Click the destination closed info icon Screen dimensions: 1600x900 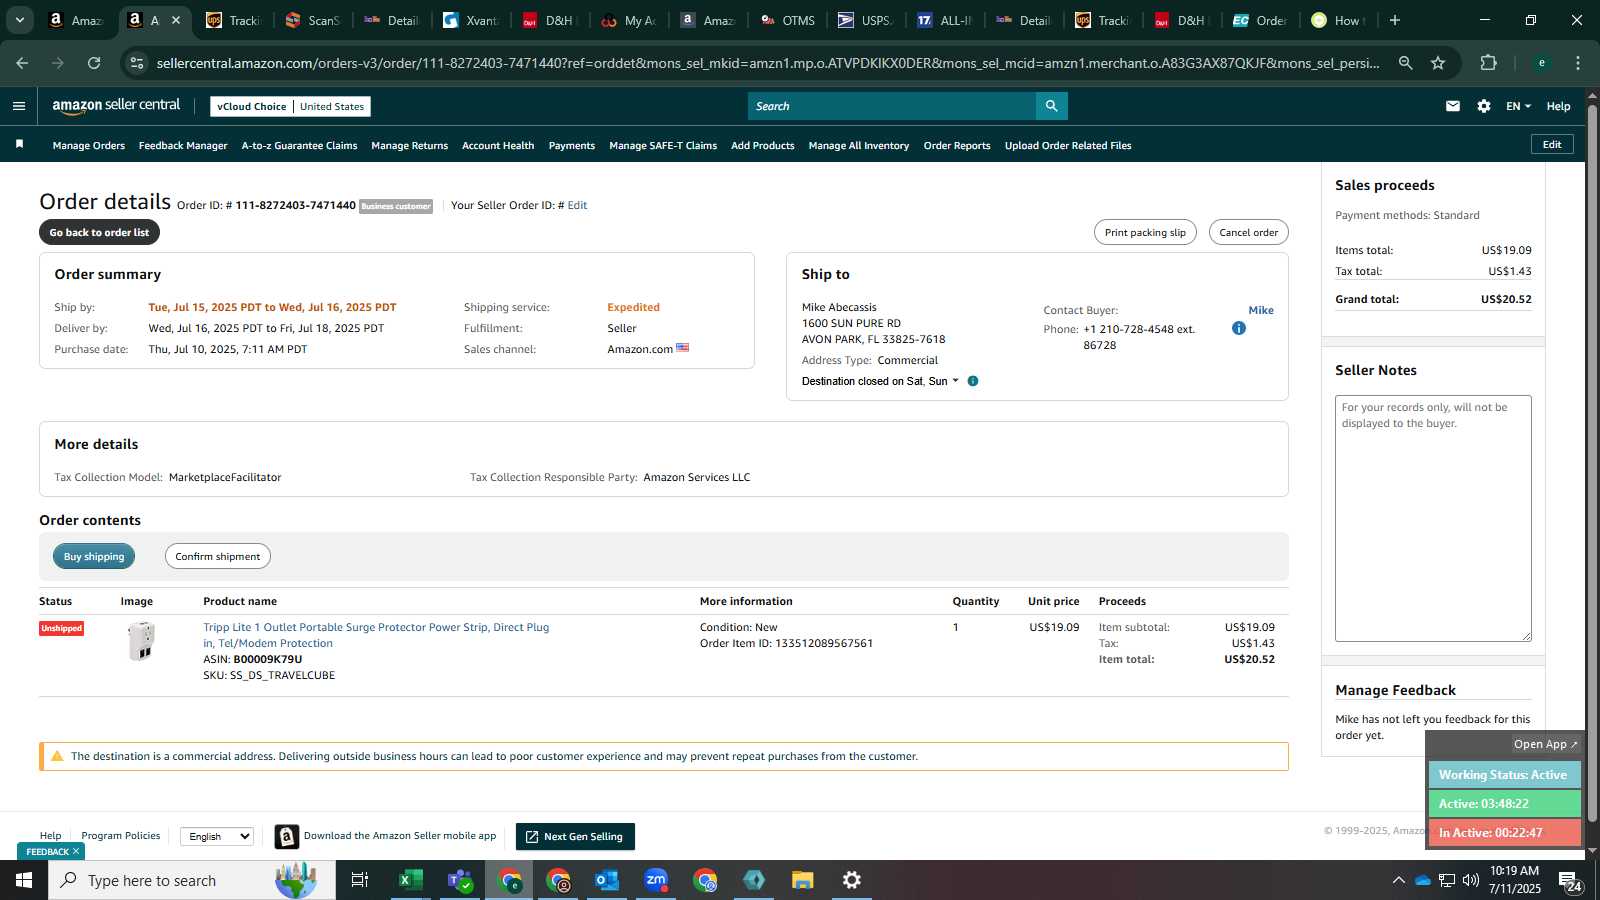[973, 381]
